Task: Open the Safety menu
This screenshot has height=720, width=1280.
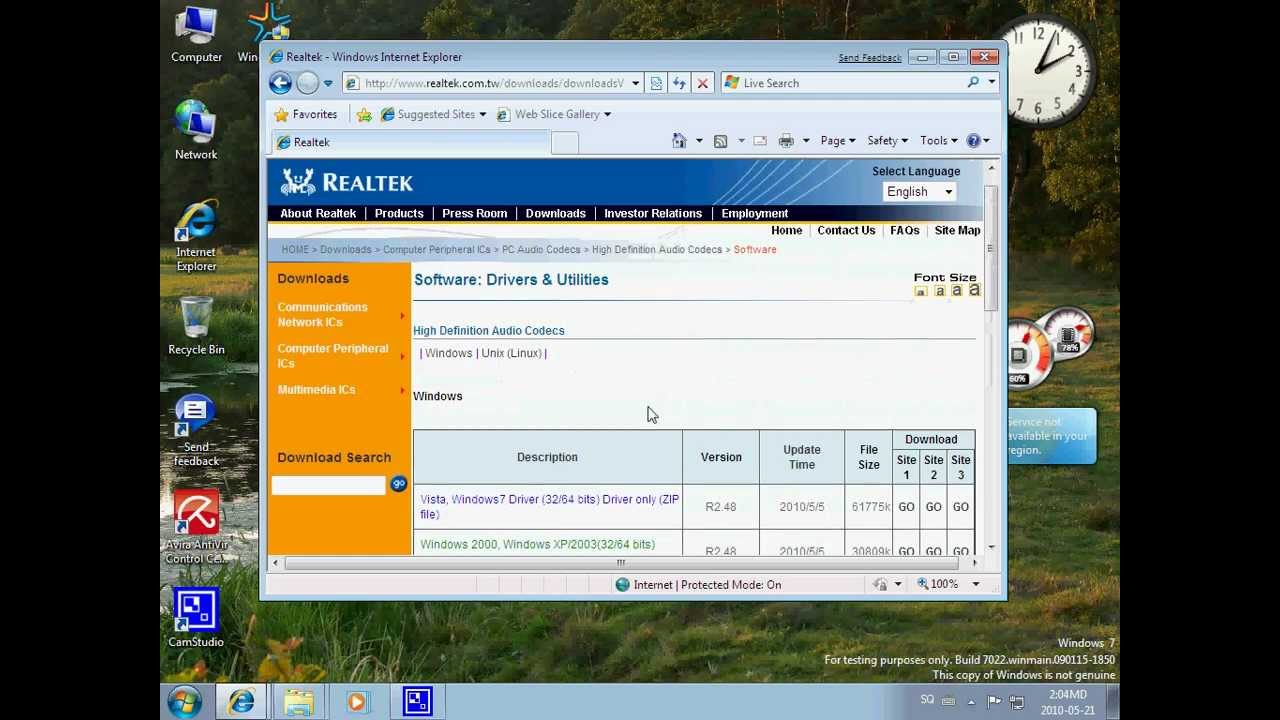Action: (x=887, y=141)
